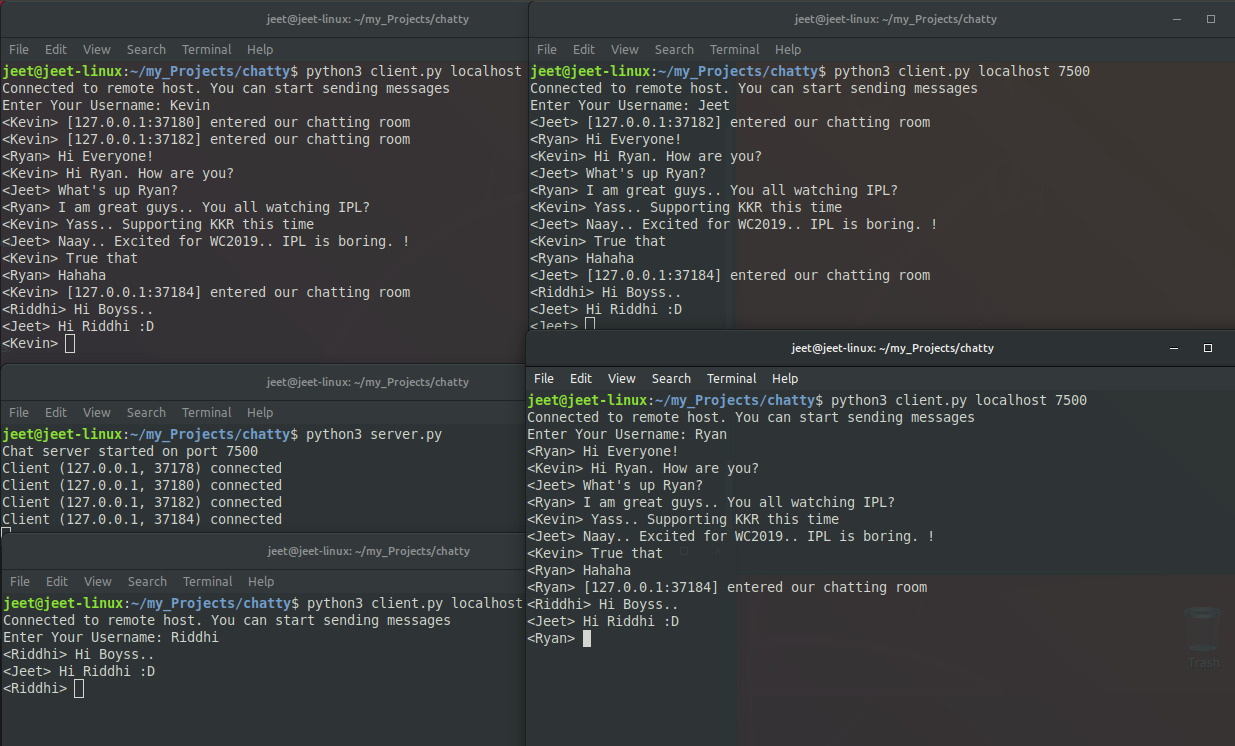Open Terminal menu in Kevin's terminal
This screenshot has height=746, width=1235.
click(x=207, y=49)
